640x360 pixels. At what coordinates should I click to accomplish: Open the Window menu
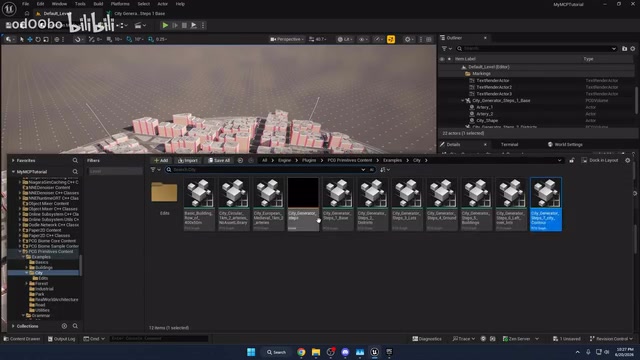(59, 4)
